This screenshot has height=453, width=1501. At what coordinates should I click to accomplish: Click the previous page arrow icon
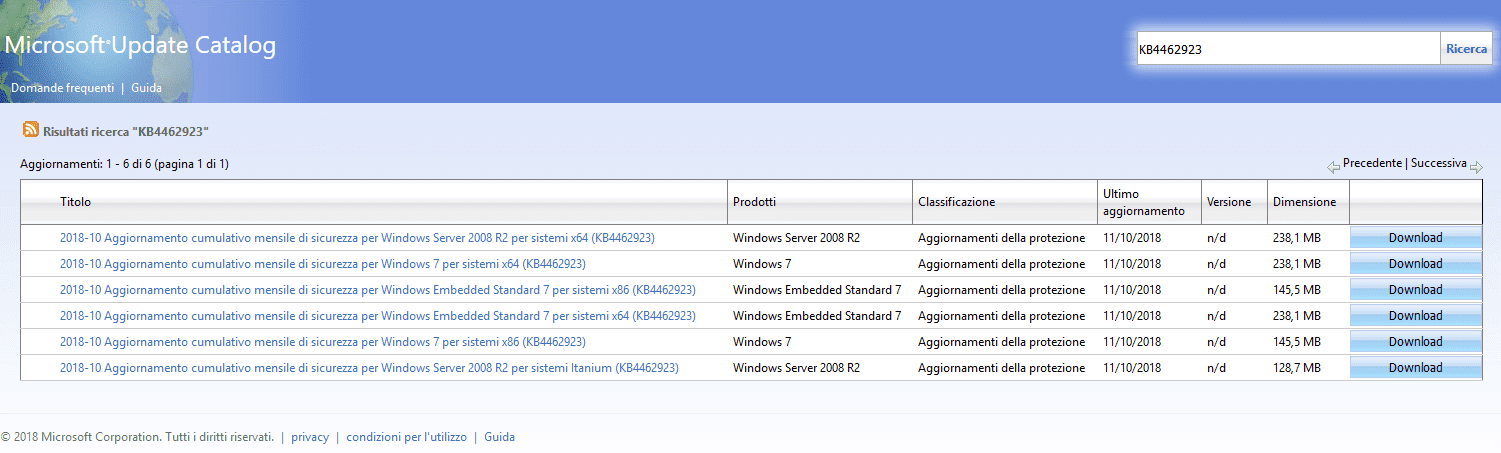[x=1333, y=167]
